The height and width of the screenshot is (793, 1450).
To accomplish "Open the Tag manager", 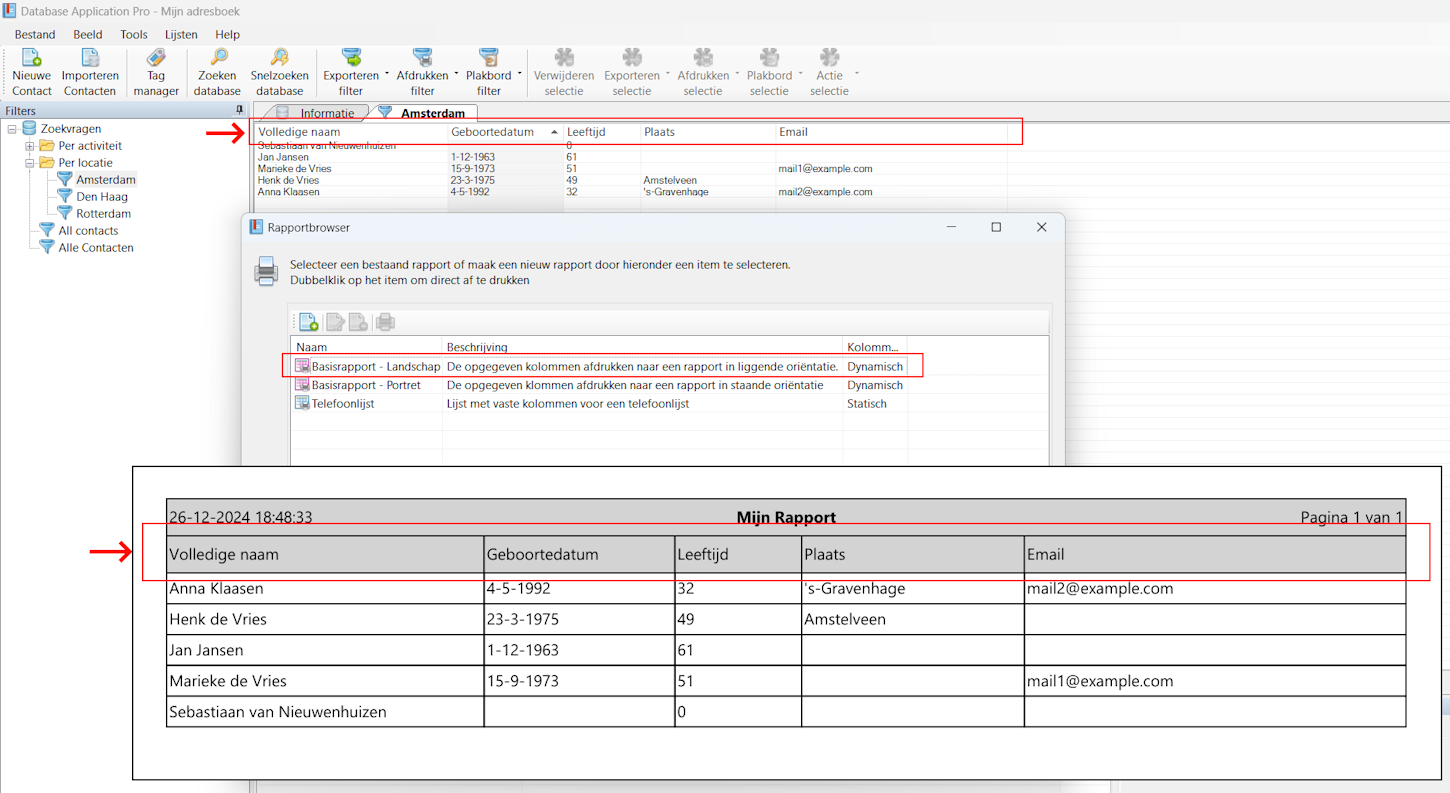I will click(156, 59).
